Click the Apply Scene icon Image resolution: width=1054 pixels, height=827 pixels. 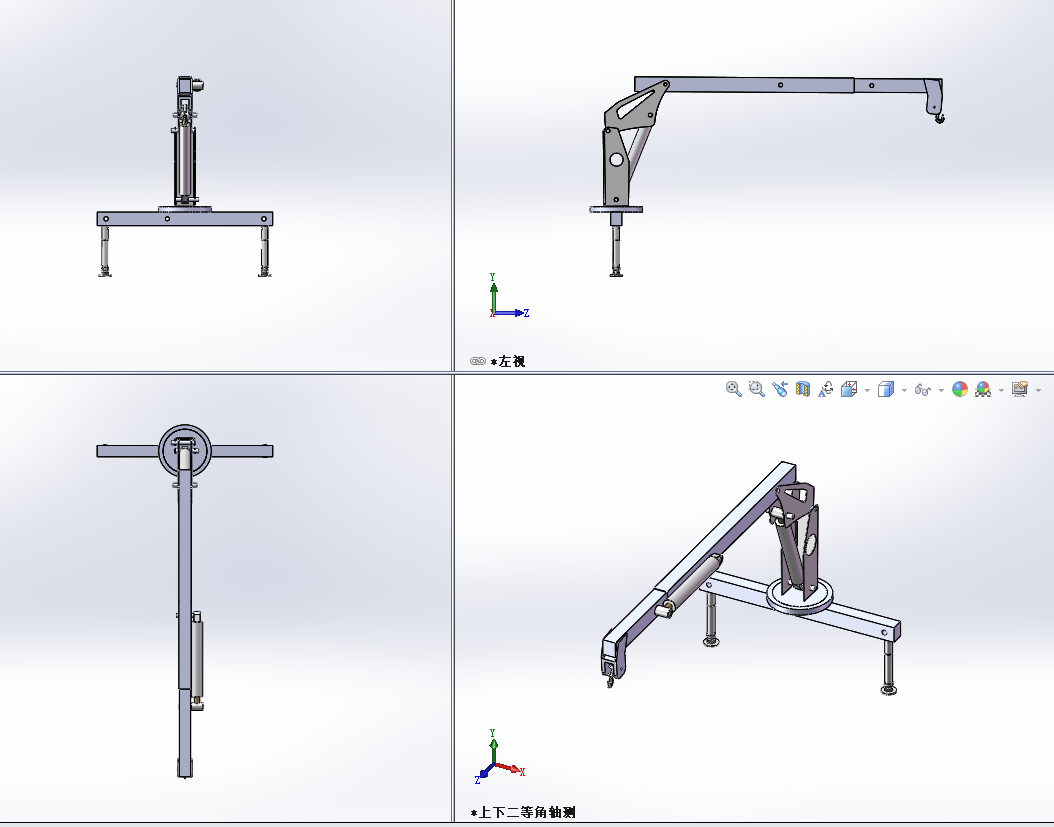click(x=983, y=389)
